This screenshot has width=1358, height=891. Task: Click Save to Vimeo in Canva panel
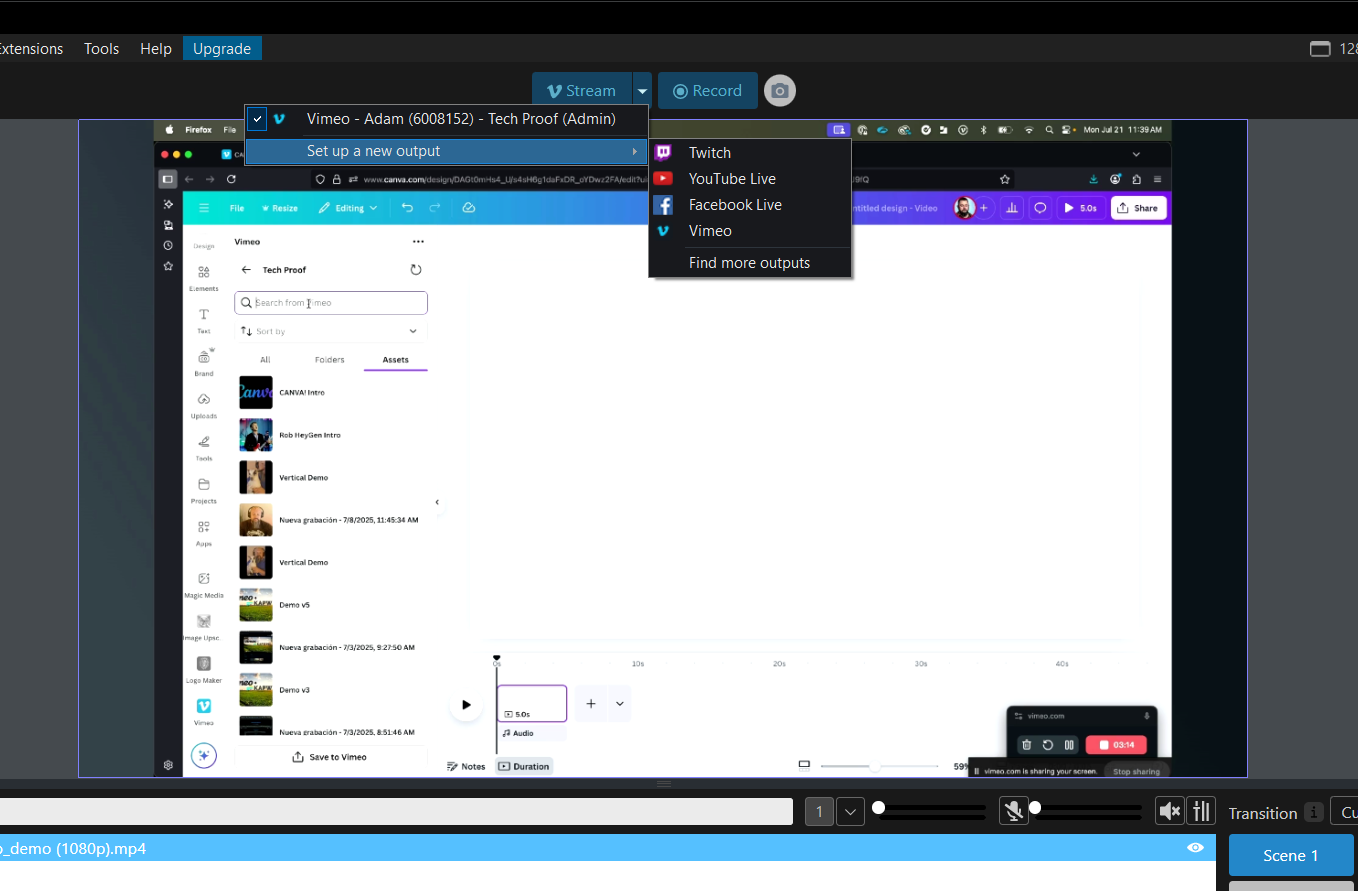click(330, 757)
